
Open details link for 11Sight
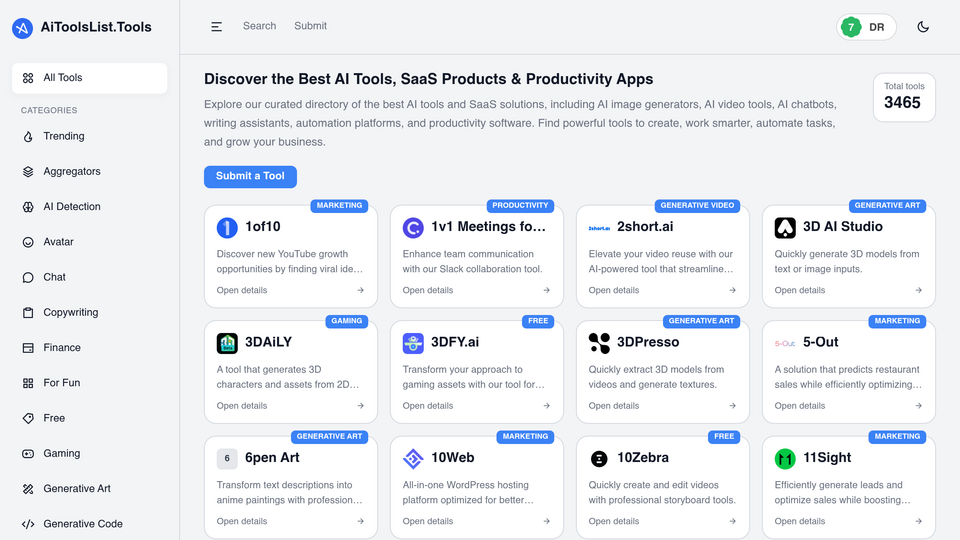(800, 521)
